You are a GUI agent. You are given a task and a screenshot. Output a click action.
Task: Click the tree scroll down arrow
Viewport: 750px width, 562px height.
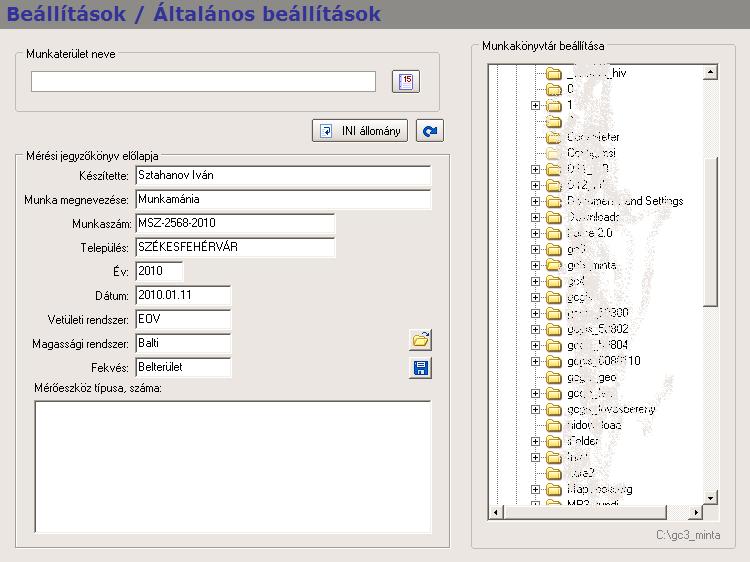pyautogui.click(x=711, y=498)
